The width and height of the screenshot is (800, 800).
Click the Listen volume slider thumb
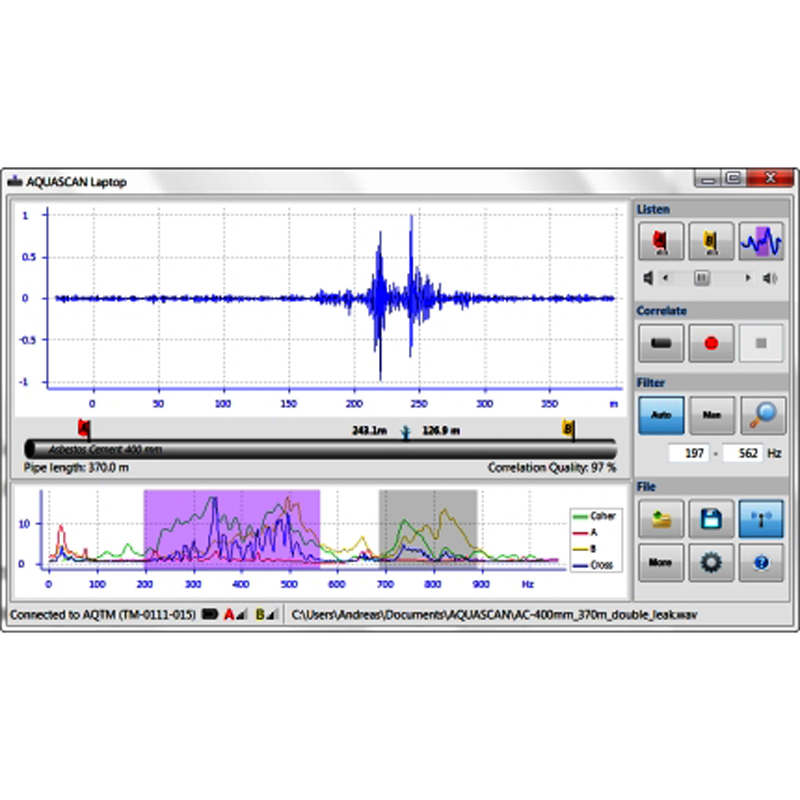702,278
